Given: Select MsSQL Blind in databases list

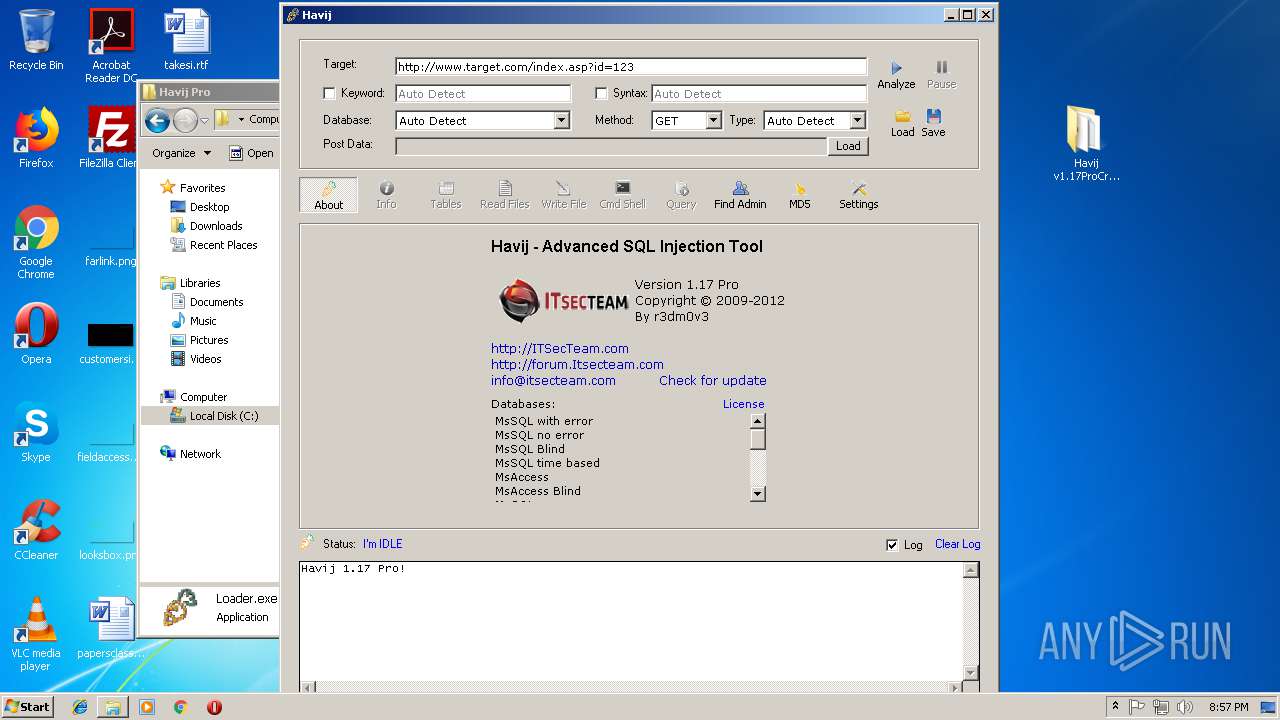Looking at the screenshot, I should tap(530, 449).
